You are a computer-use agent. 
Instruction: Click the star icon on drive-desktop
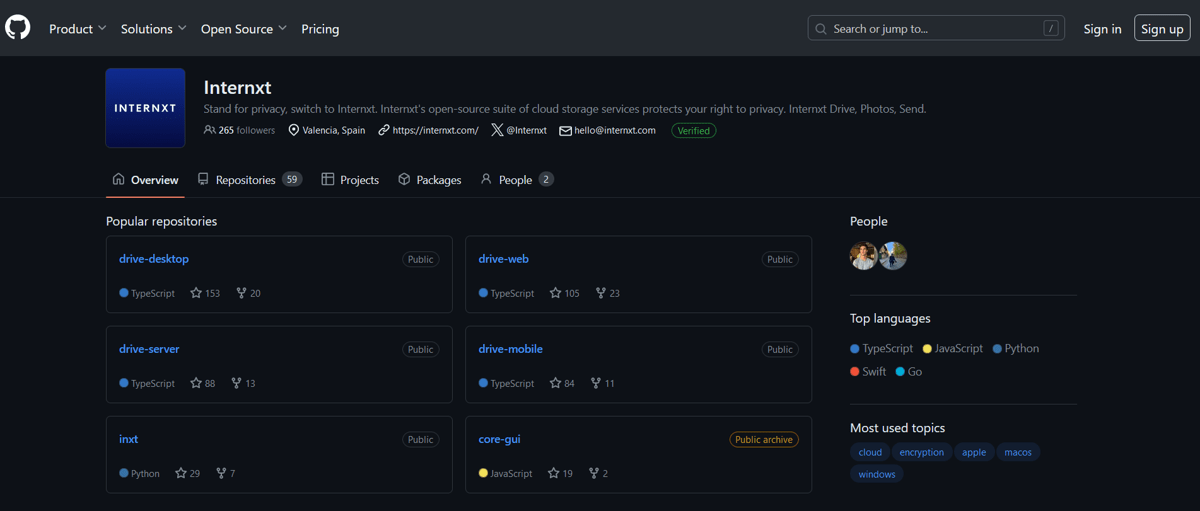click(x=196, y=293)
